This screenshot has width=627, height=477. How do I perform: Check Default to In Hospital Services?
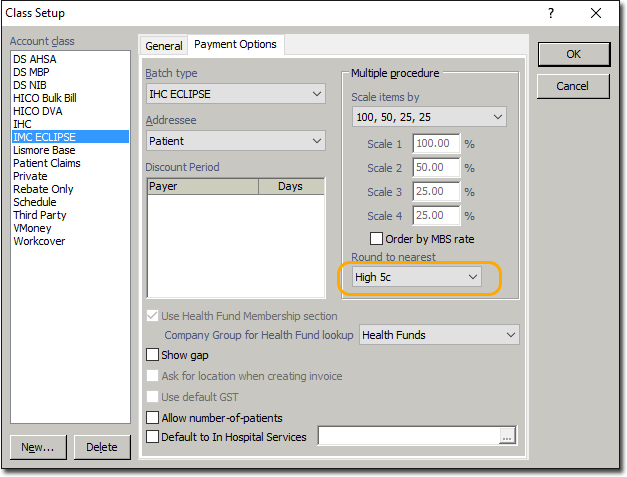pyautogui.click(x=153, y=437)
